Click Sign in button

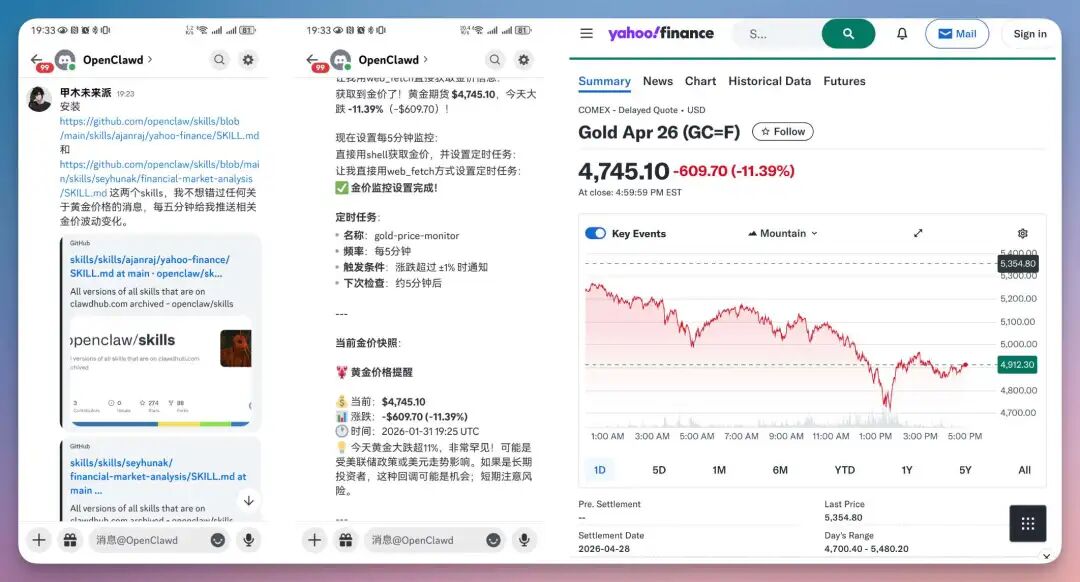(x=1029, y=34)
